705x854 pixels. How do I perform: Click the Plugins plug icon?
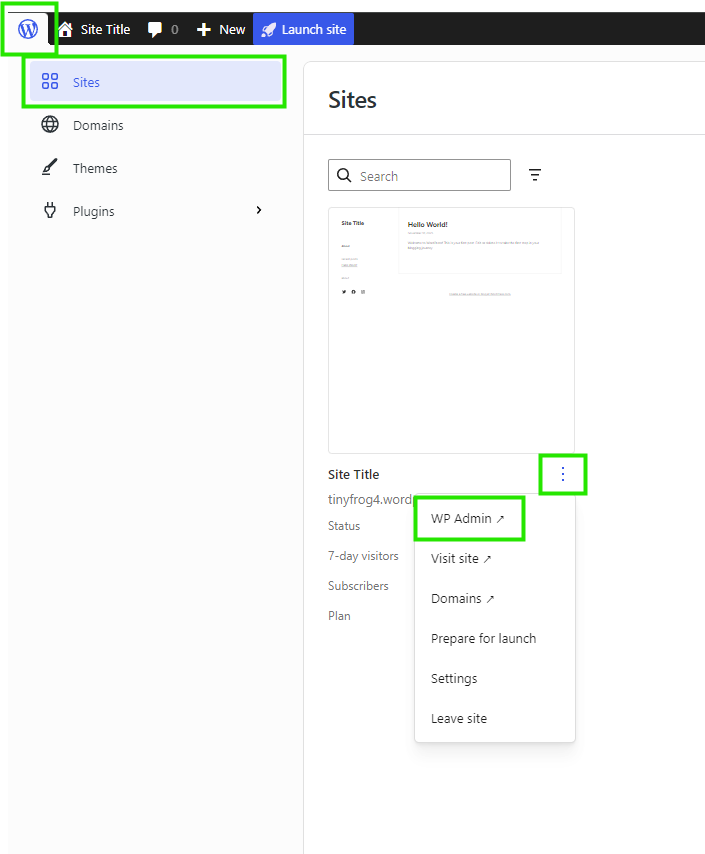coord(50,211)
